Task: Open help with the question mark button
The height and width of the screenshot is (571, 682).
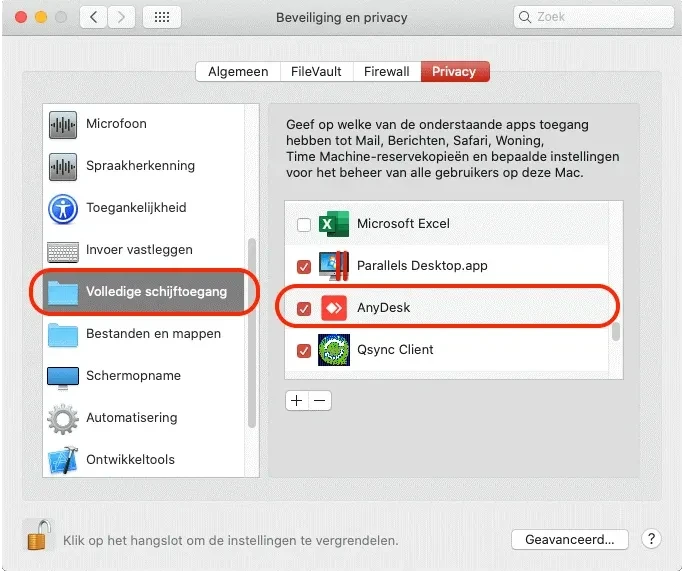Action: point(651,539)
